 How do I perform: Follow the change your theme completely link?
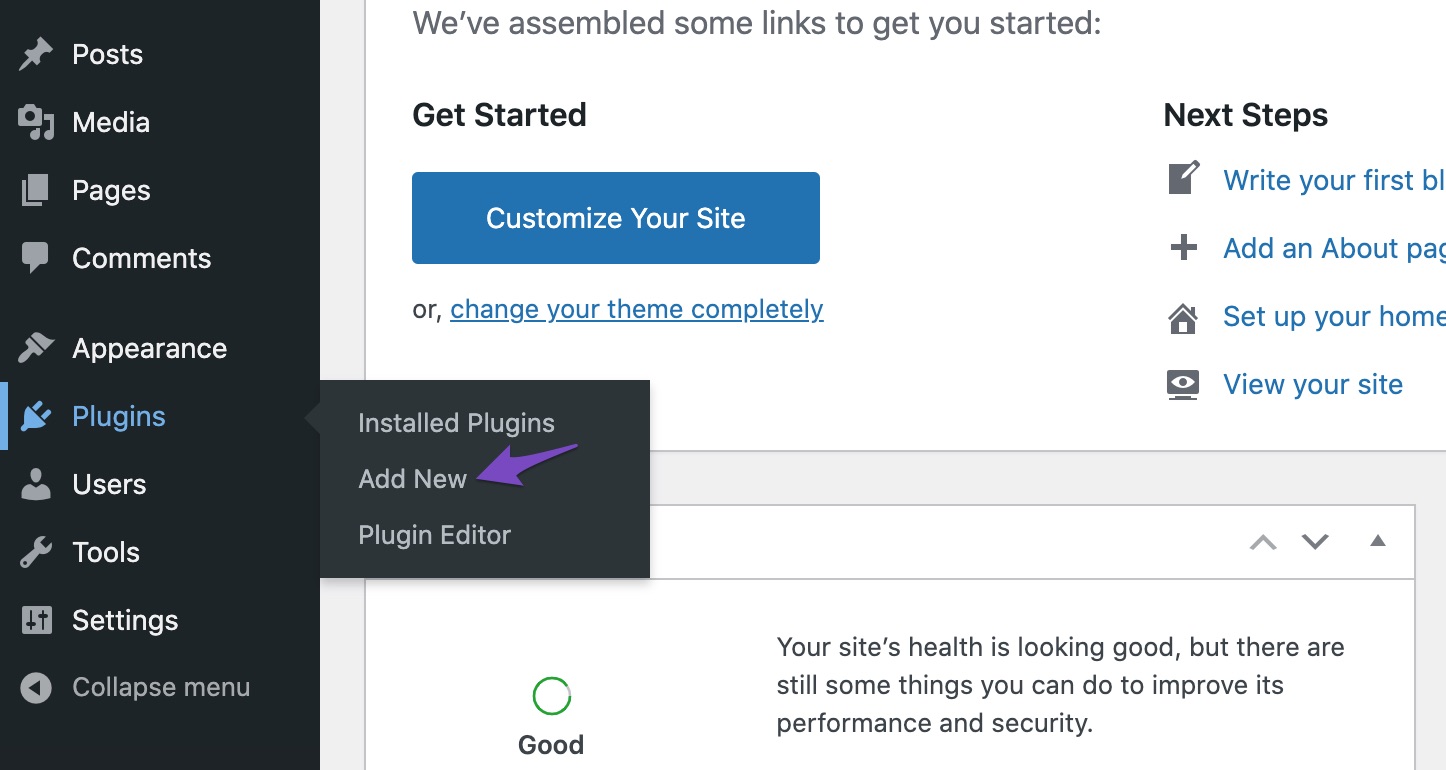tap(637, 309)
